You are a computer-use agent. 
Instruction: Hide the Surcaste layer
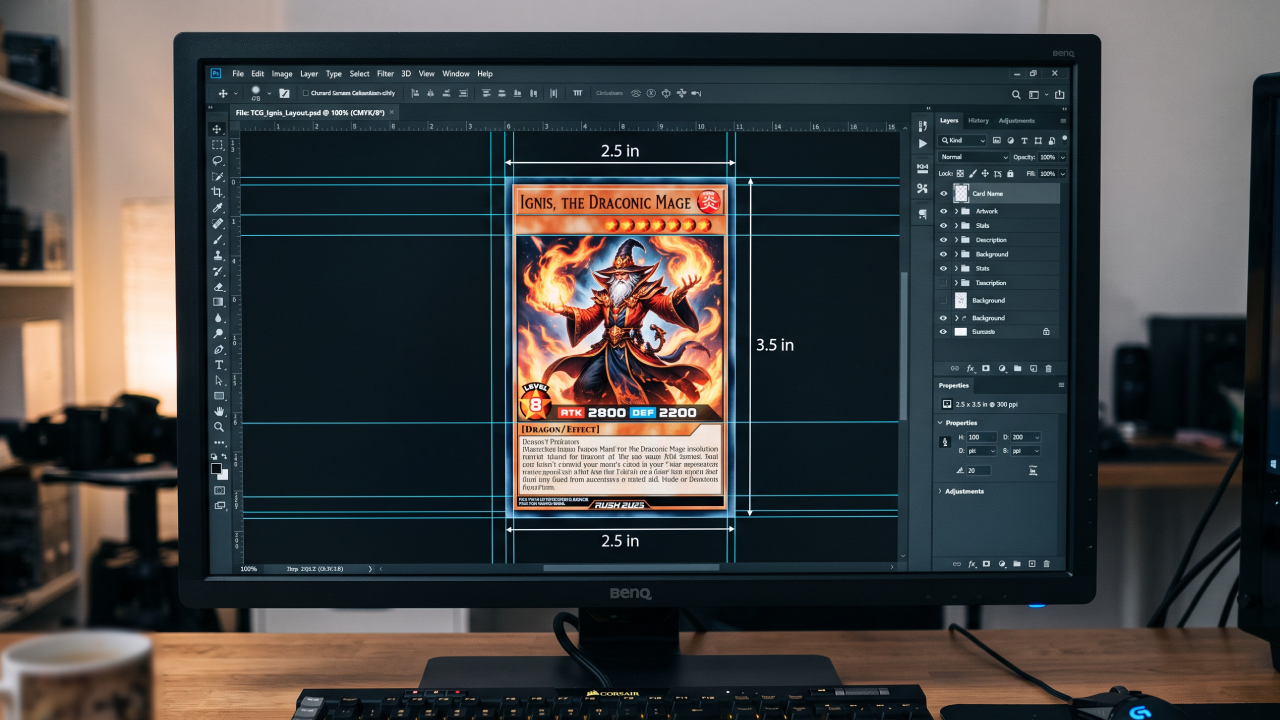point(943,332)
